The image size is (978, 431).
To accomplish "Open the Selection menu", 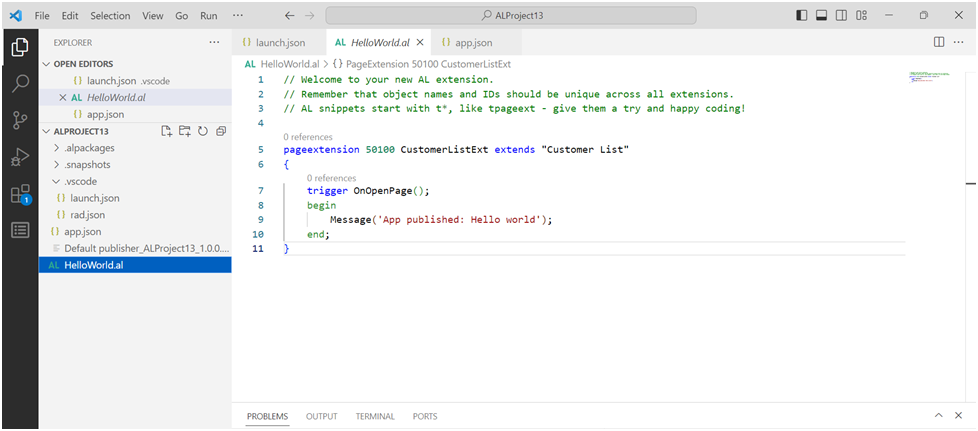I will [110, 16].
